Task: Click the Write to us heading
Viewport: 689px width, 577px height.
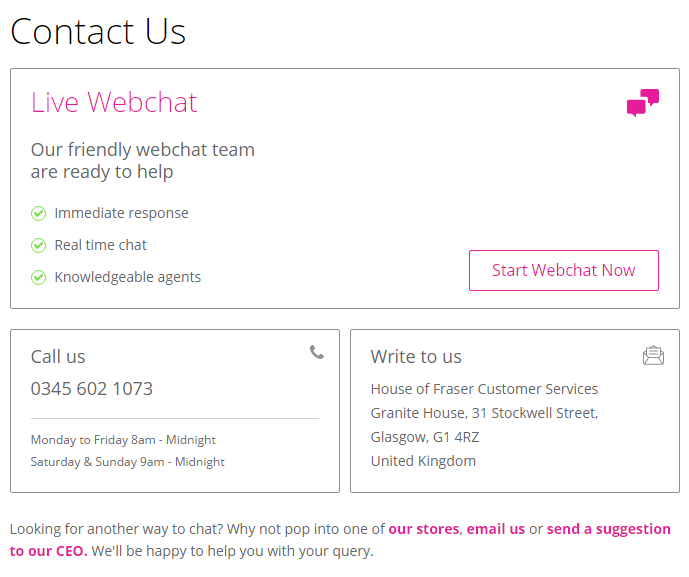Action: coord(416,357)
